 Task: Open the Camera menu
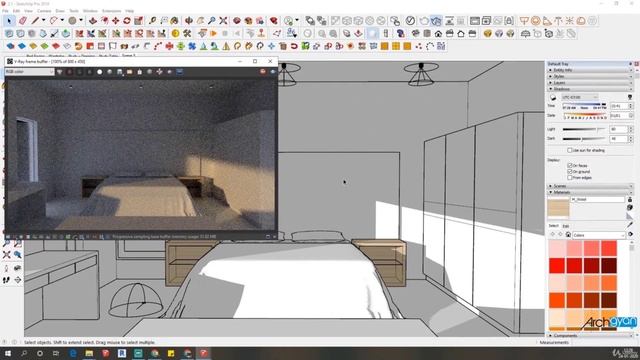coord(44,11)
